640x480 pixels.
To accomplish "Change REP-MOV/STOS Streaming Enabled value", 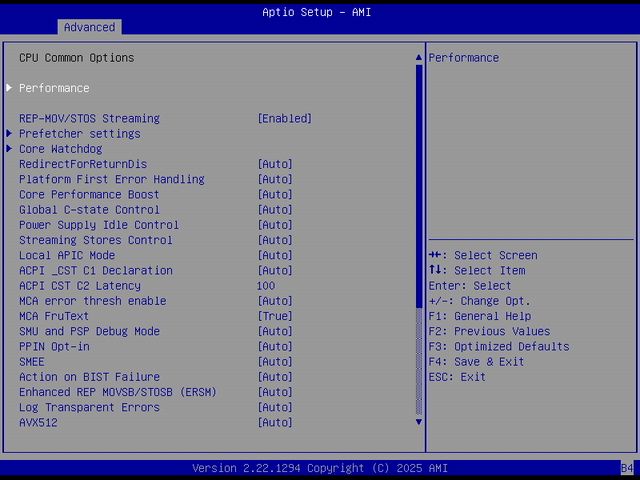I will pyautogui.click(x=284, y=118).
